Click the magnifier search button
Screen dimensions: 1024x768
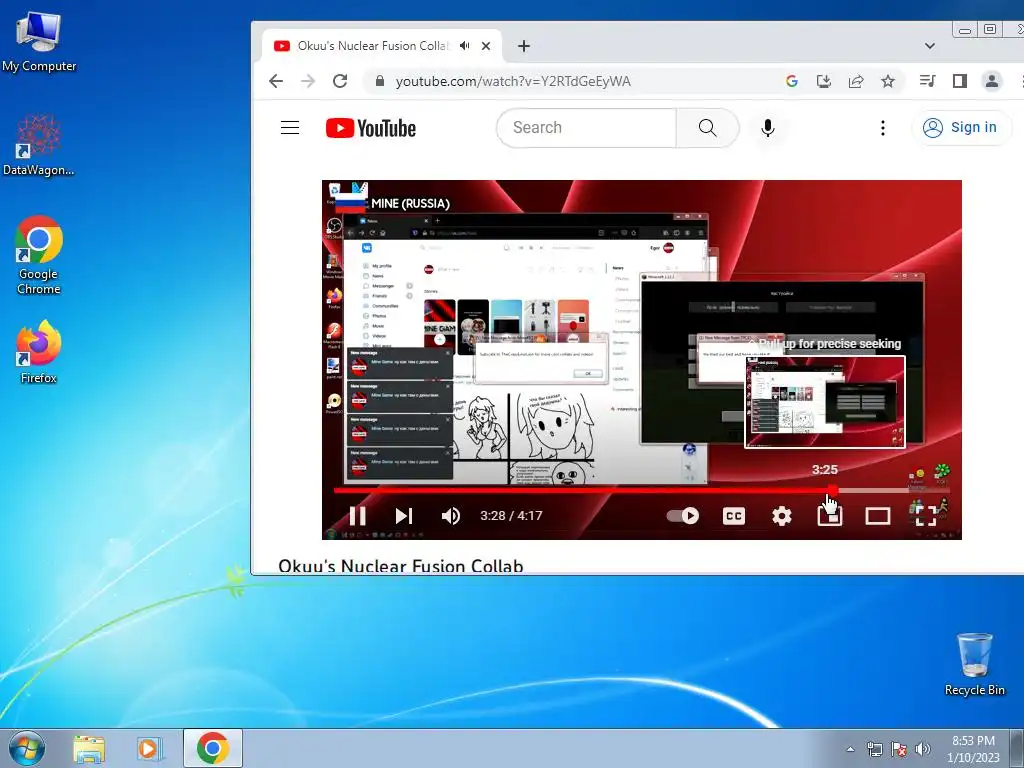pyautogui.click(x=707, y=128)
